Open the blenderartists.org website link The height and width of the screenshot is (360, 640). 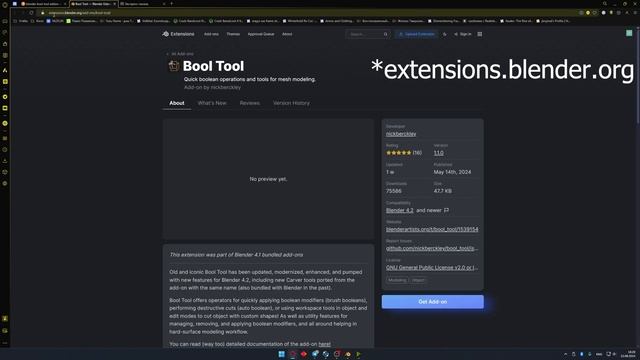[432, 229]
